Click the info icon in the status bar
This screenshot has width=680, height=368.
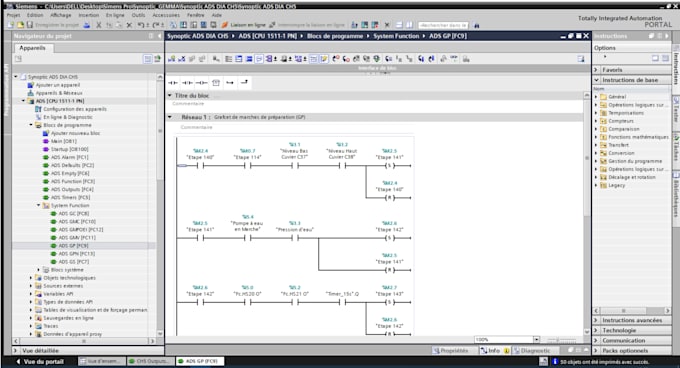click(555, 361)
